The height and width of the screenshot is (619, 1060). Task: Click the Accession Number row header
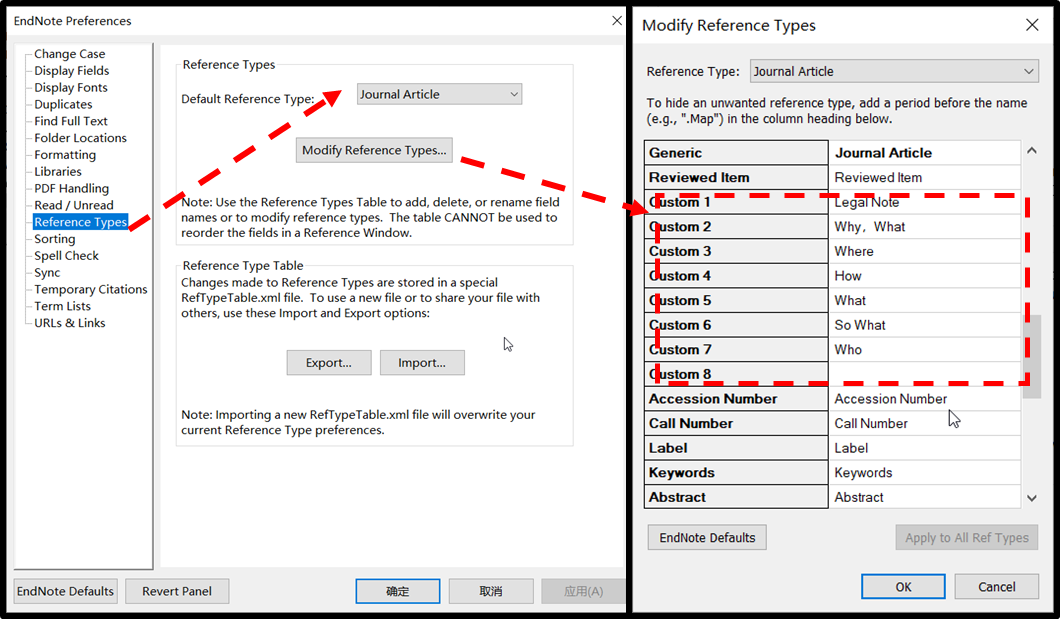pos(736,399)
